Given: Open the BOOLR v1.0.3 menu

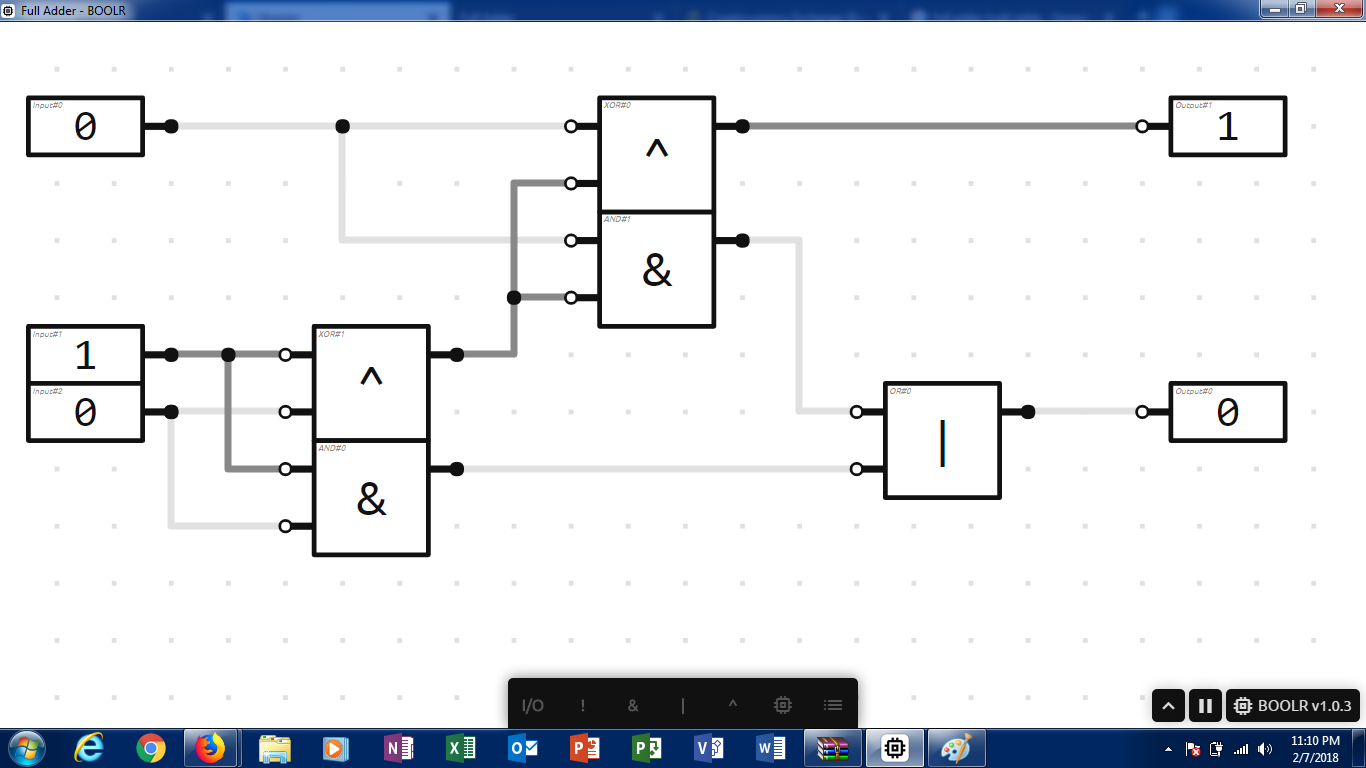Looking at the screenshot, I should click(1294, 706).
